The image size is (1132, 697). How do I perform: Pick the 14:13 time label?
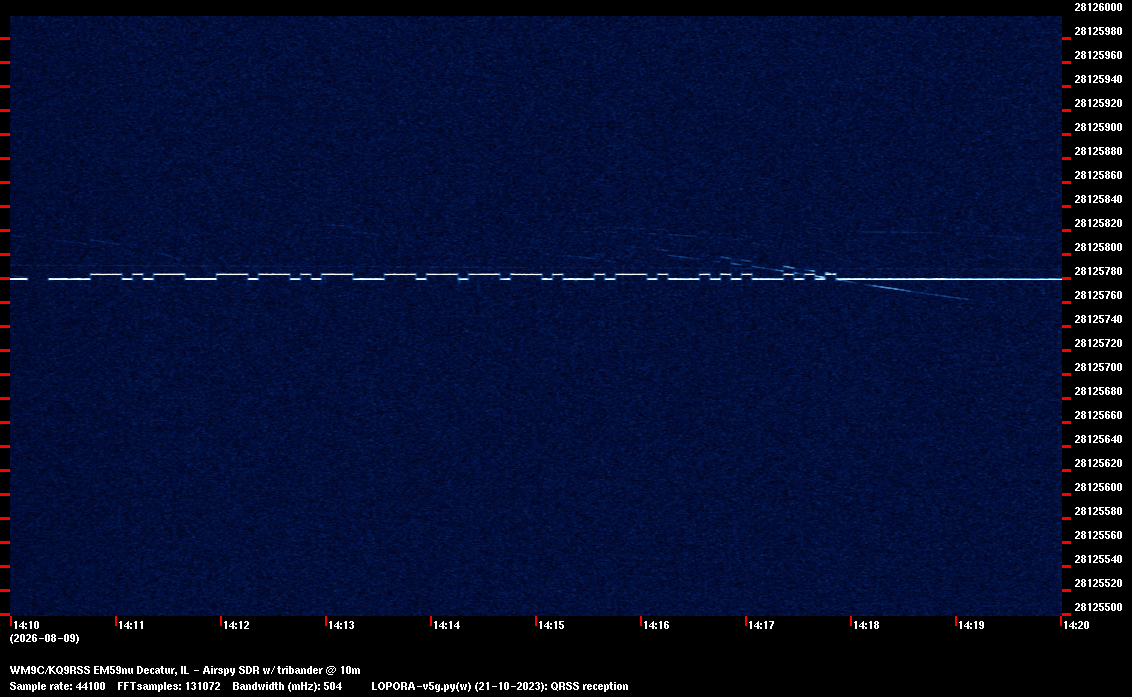pos(341,625)
